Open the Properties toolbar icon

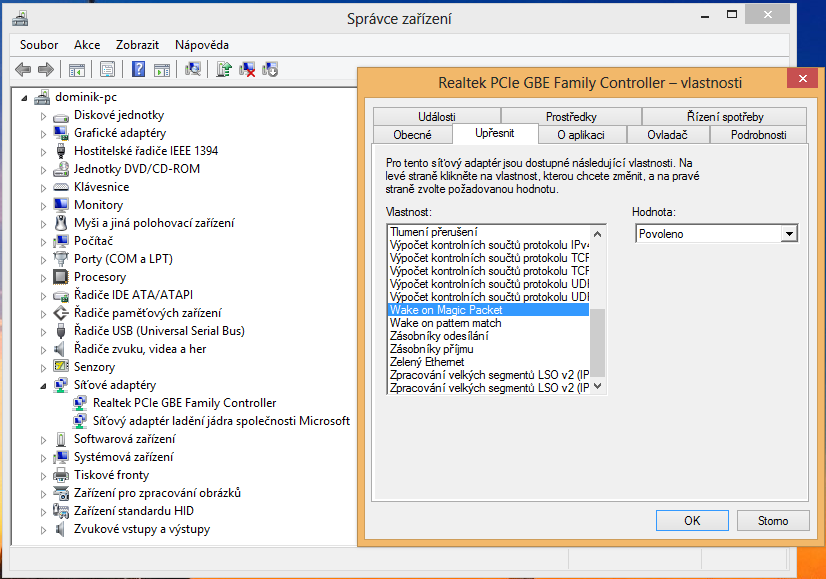107,69
